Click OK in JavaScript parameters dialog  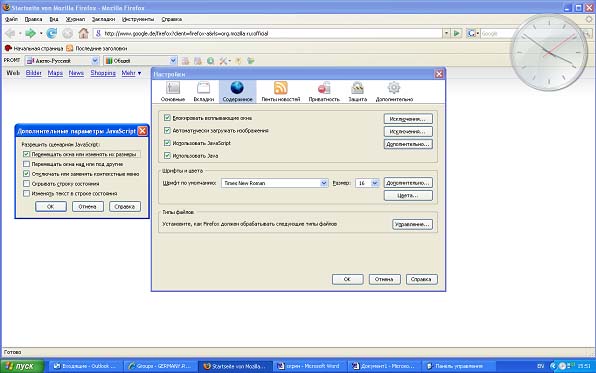coord(51,206)
